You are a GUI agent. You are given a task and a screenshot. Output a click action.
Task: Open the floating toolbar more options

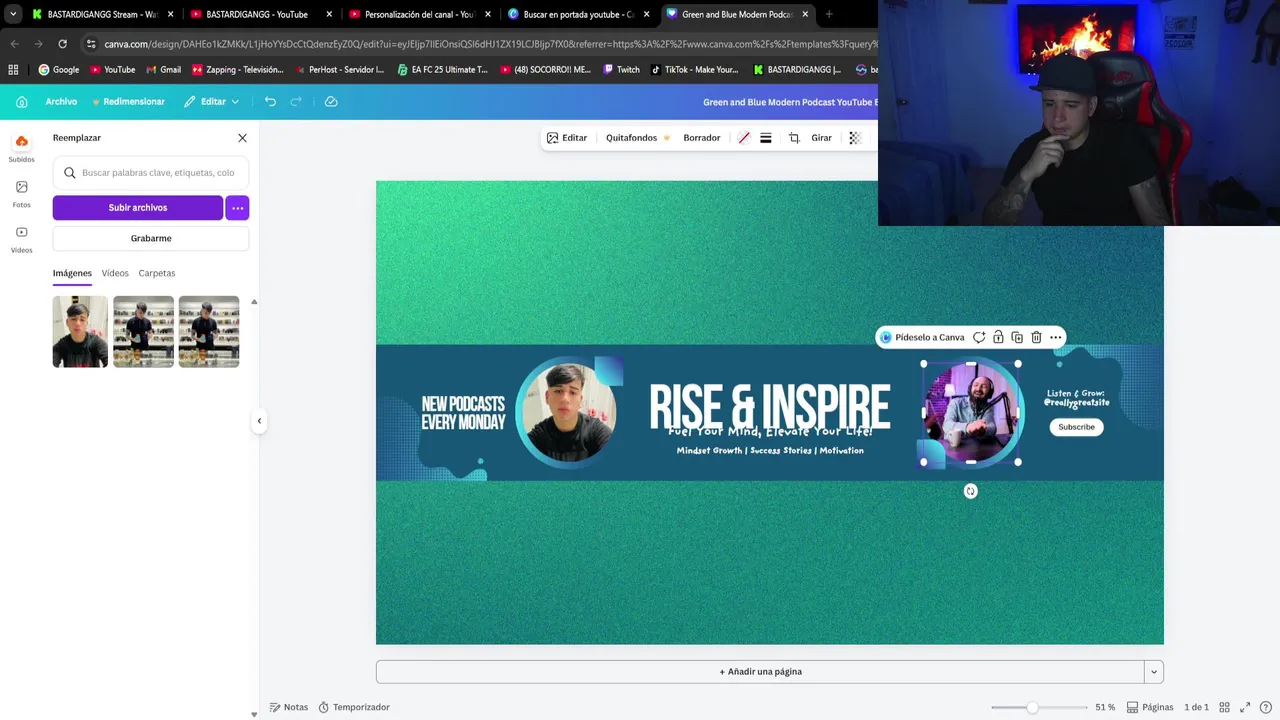tap(1055, 337)
